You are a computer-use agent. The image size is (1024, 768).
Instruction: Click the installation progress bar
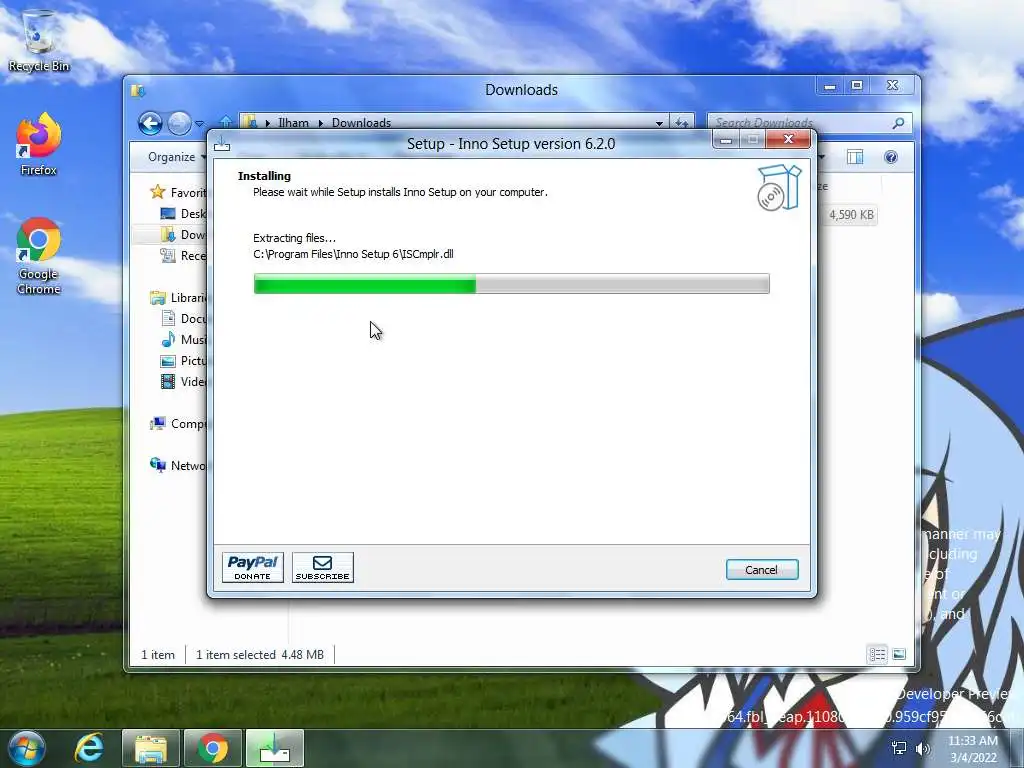click(x=511, y=283)
